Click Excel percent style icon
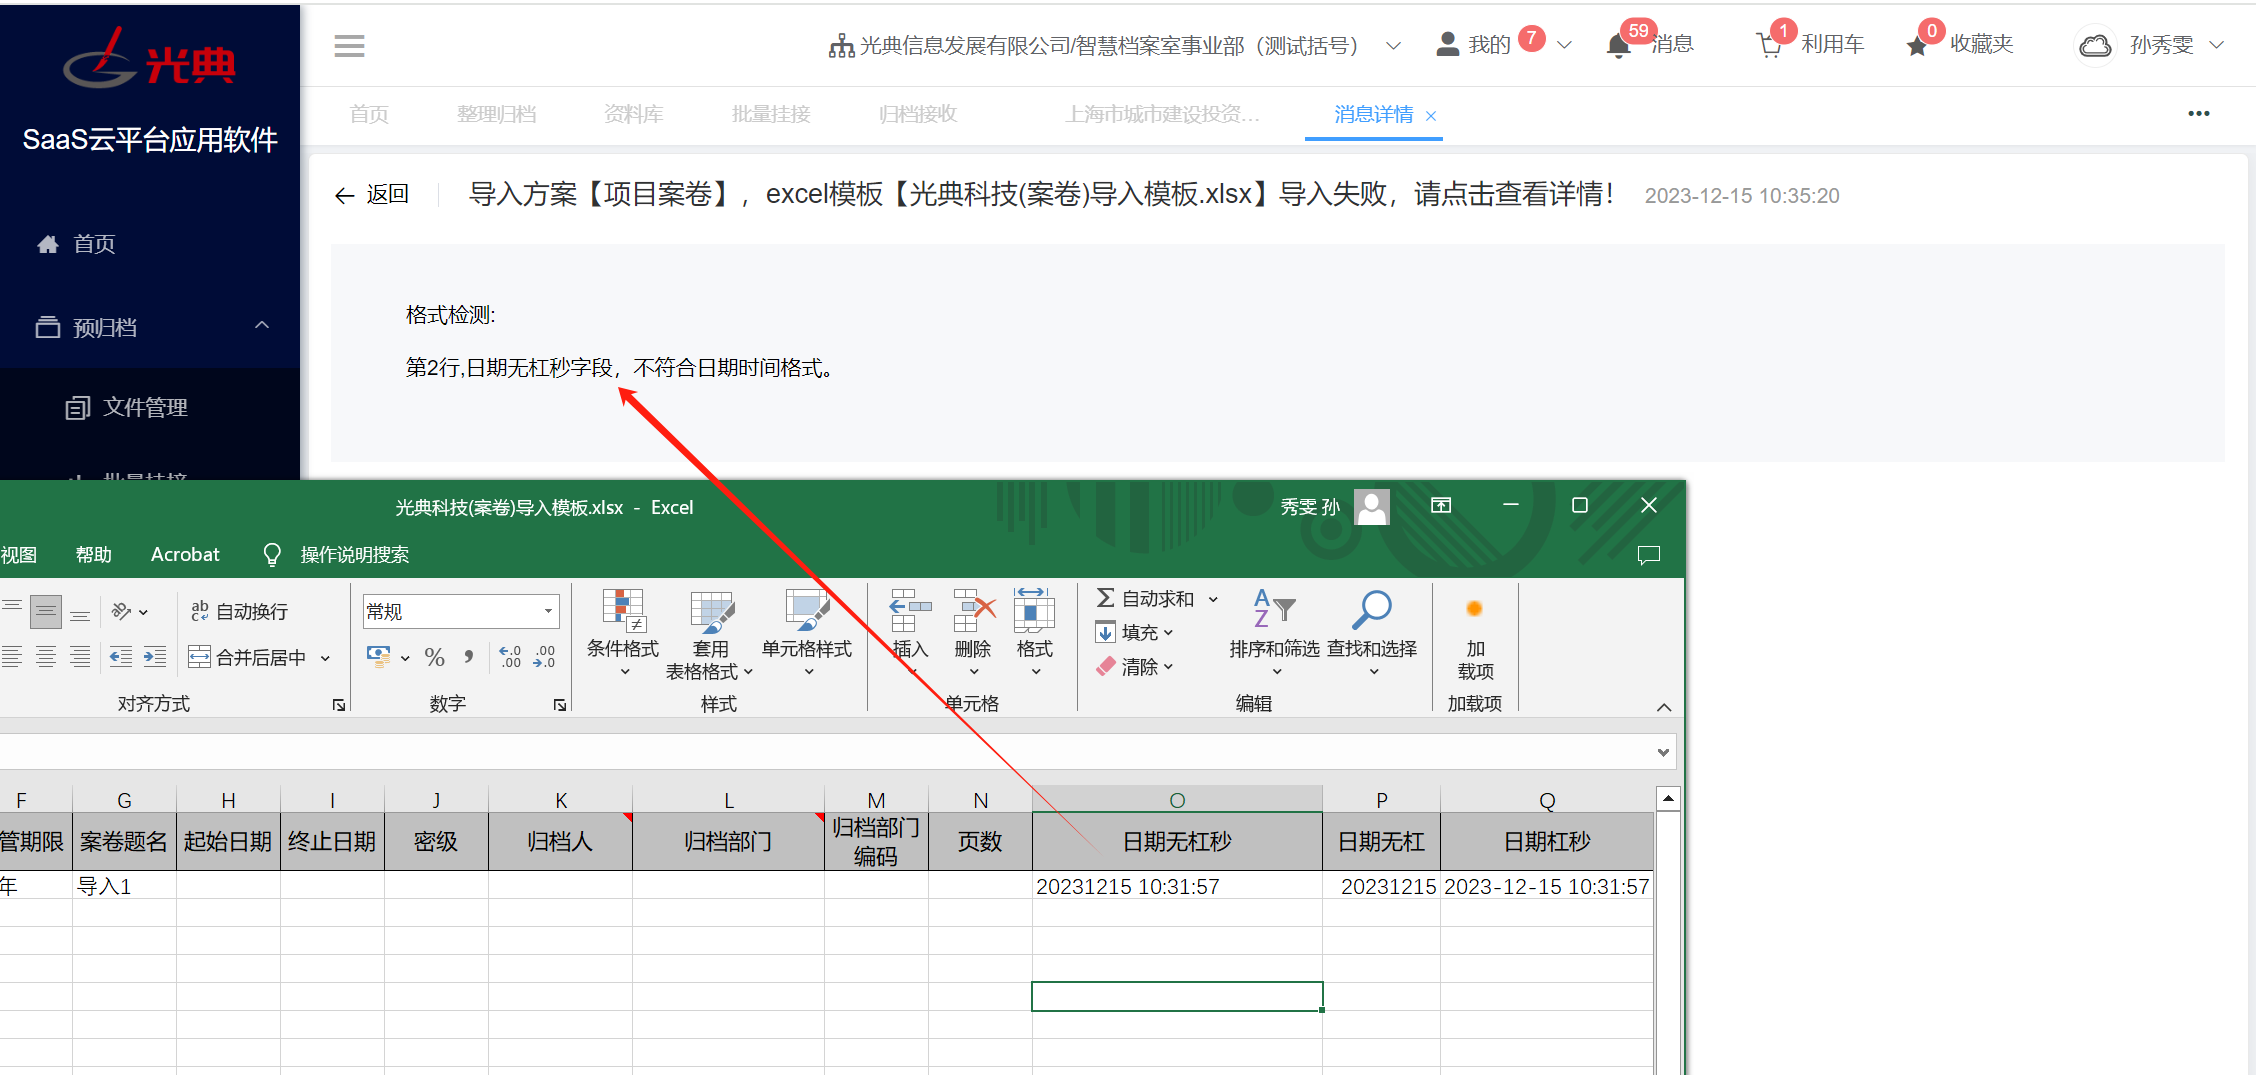This screenshot has height=1075, width=2256. pyautogui.click(x=434, y=657)
